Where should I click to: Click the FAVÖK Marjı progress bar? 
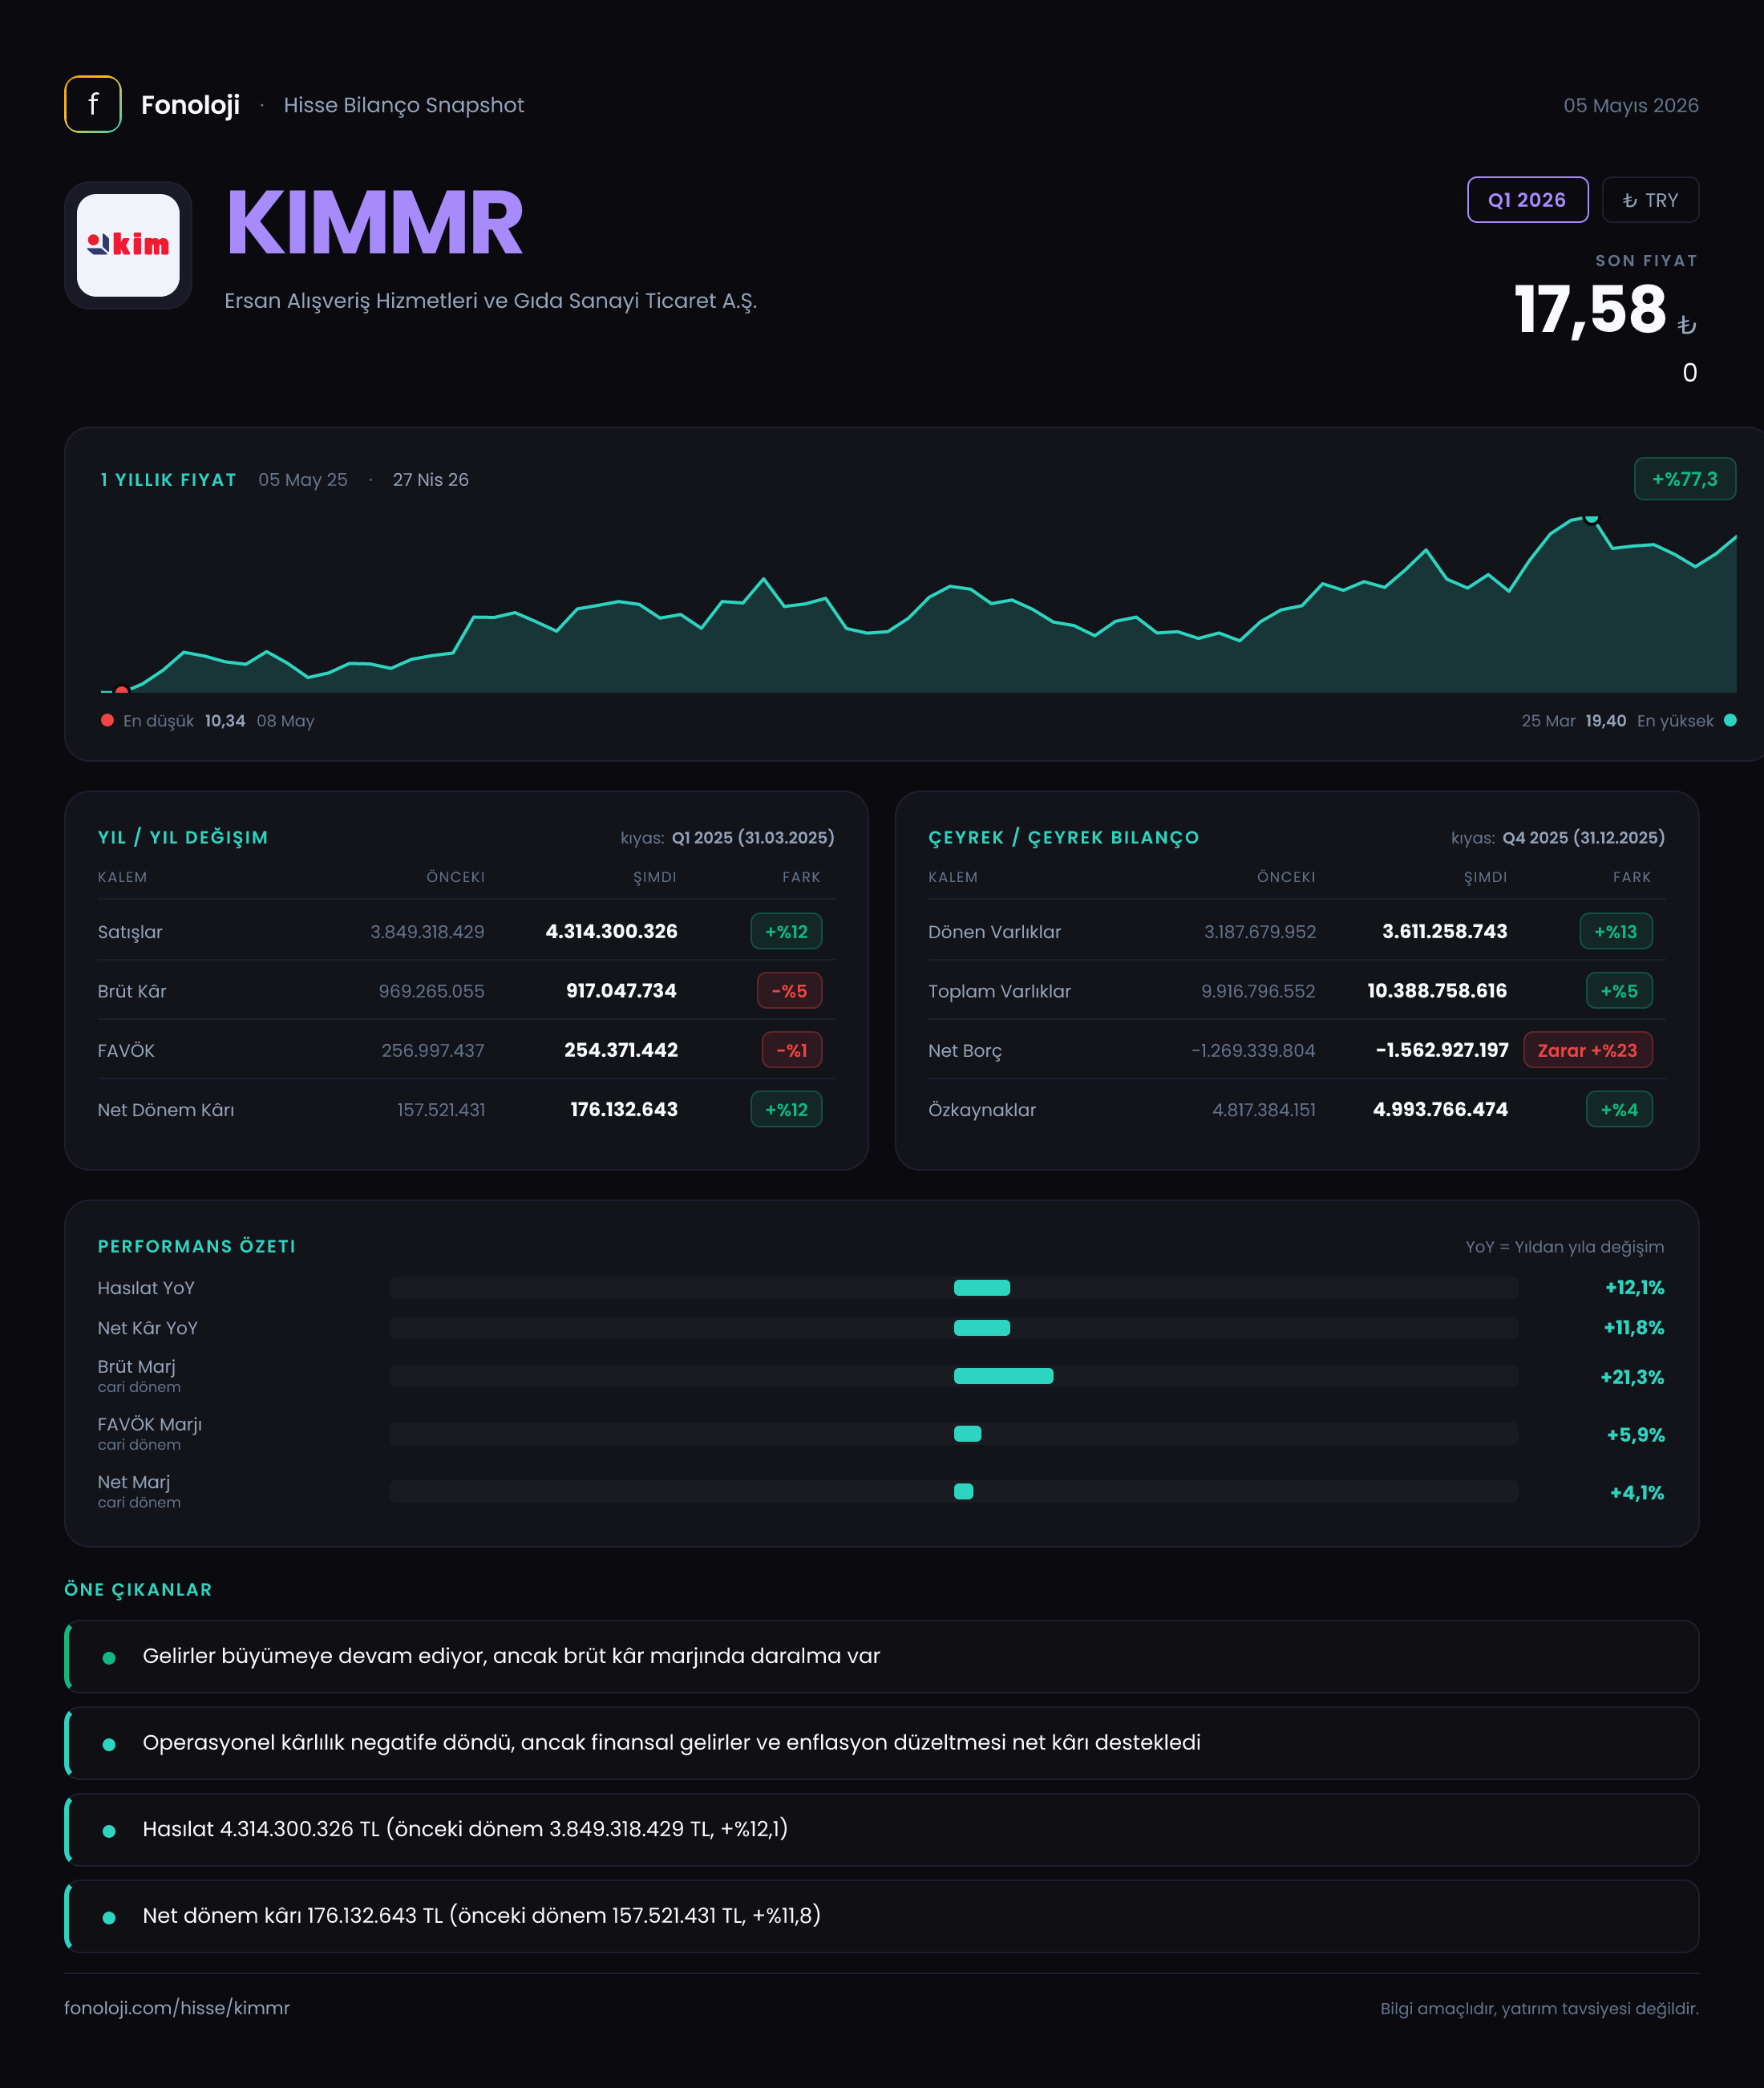954,1434
